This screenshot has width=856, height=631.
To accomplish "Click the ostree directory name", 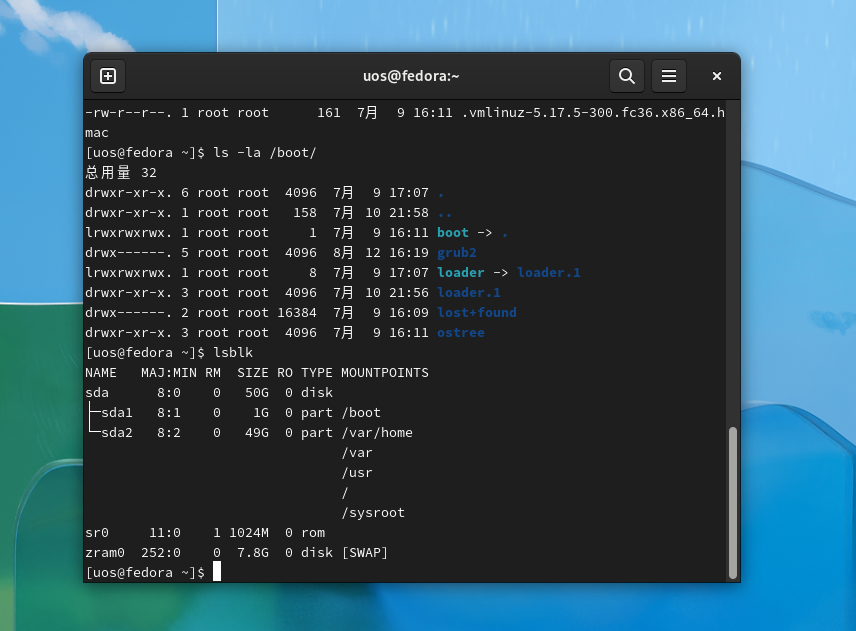I will coord(461,333).
